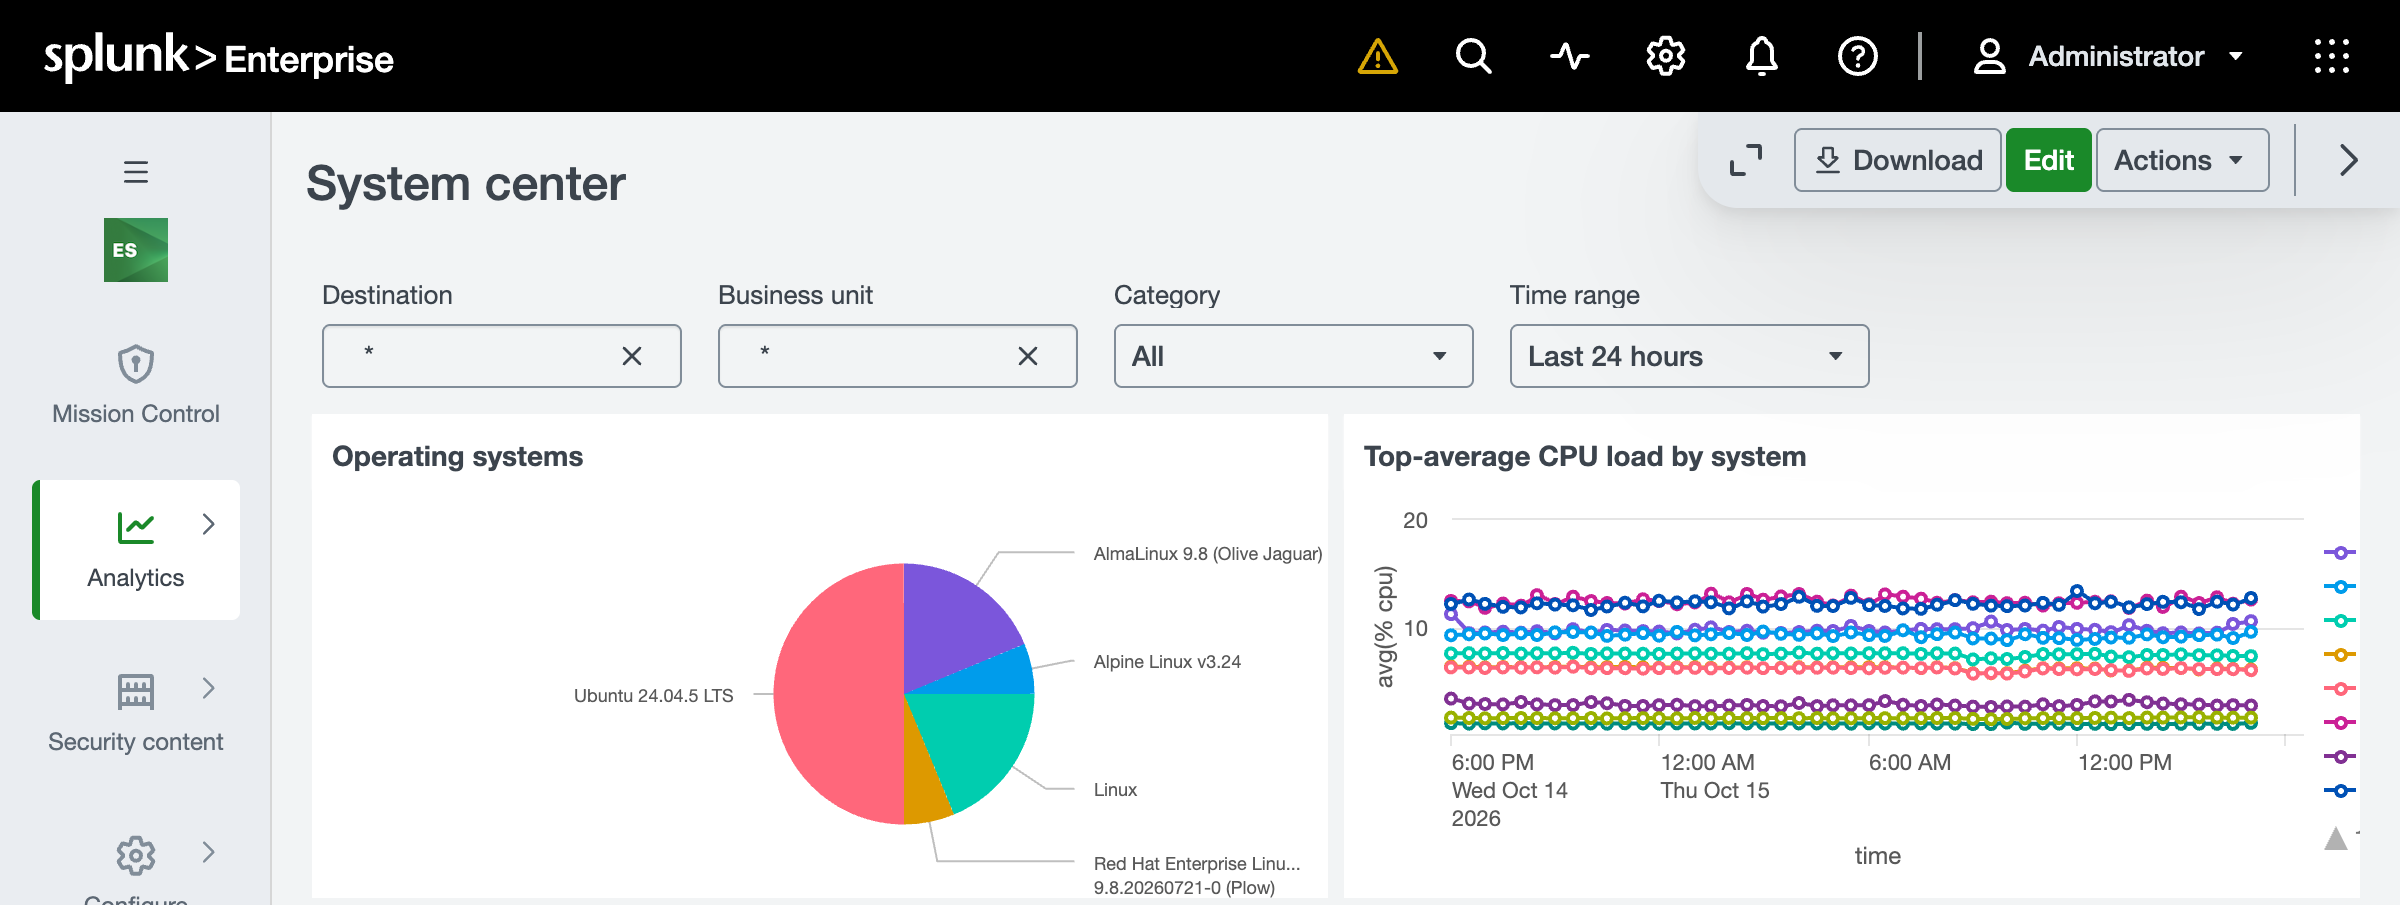2400x905 pixels.
Task: Open the Administrator user menu
Action: [2108, 56]
